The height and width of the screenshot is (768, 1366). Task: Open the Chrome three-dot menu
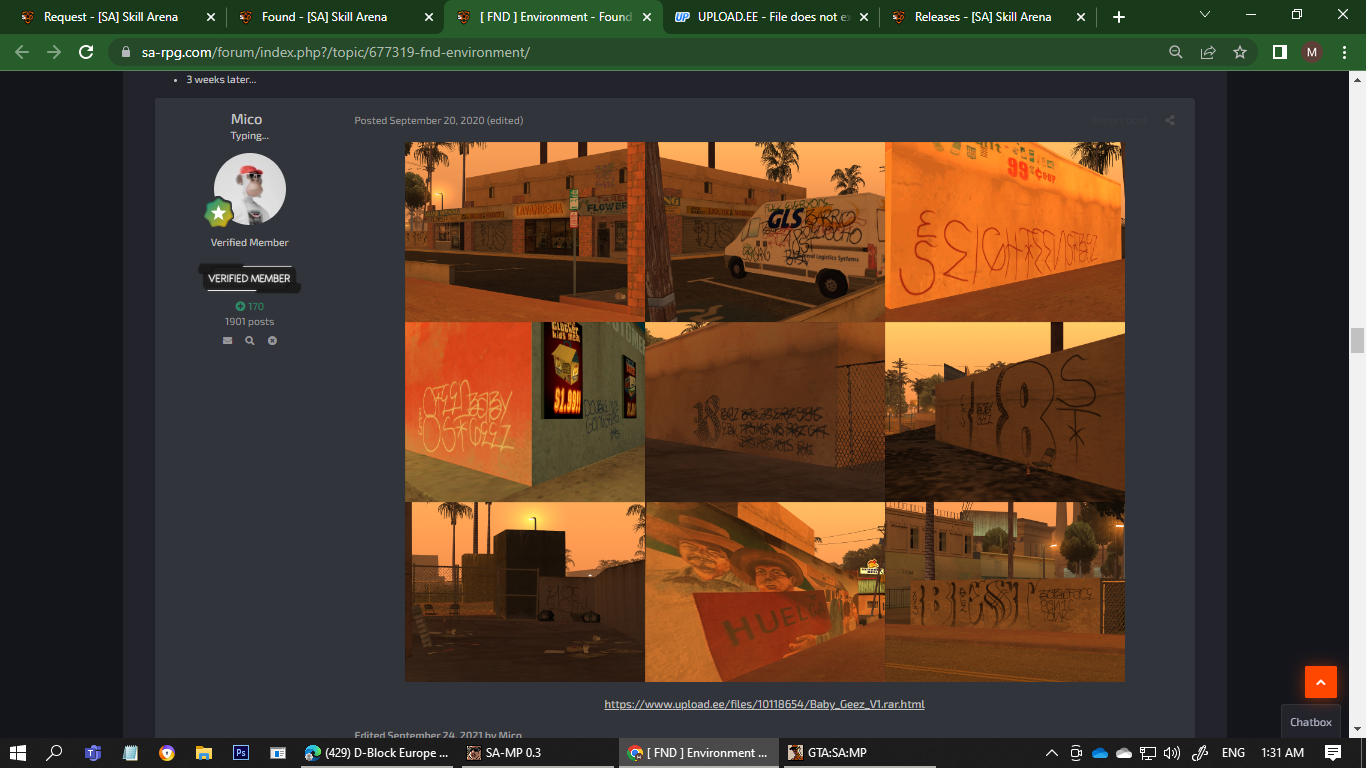tap(1344, 52)
